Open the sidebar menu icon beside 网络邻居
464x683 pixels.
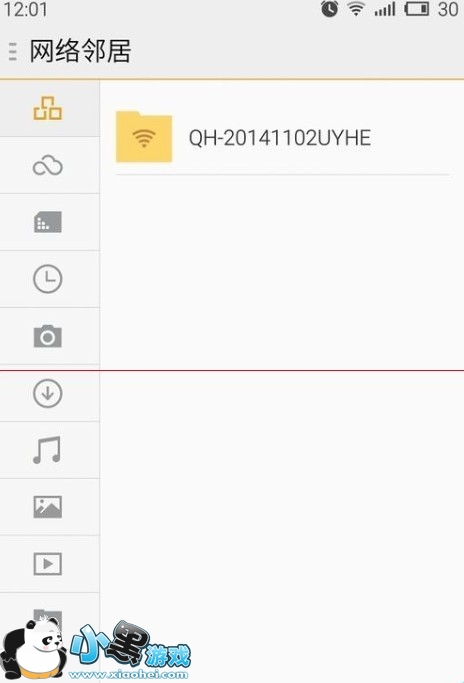pyautogui.click(x=13, y=51)
